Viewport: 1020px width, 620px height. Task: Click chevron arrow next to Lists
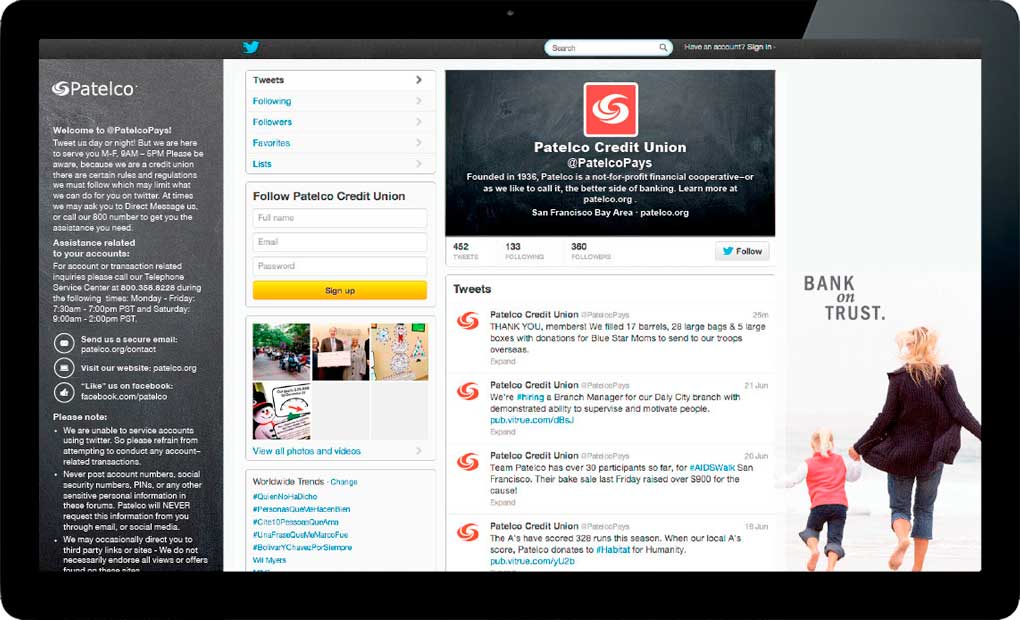click(x=418, y=163)
